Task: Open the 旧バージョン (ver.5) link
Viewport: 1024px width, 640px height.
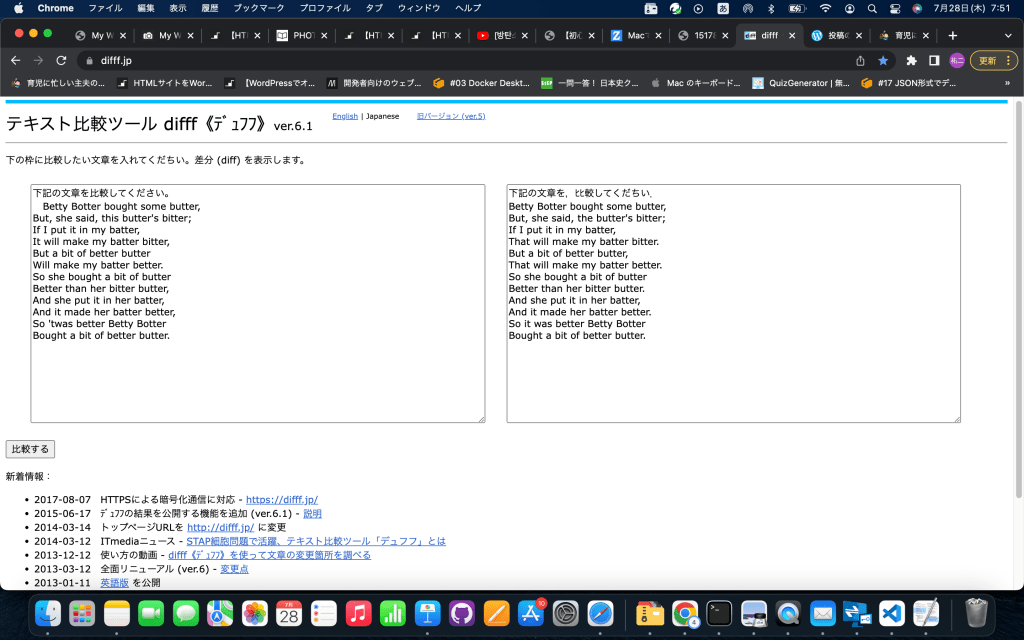Action: tap(451, 116)
